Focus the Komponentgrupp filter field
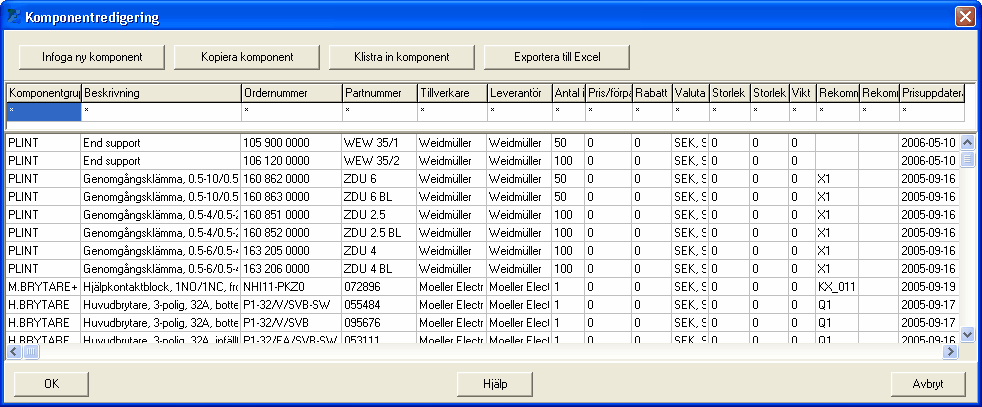 pyautogui.click(x=44, y=111)
